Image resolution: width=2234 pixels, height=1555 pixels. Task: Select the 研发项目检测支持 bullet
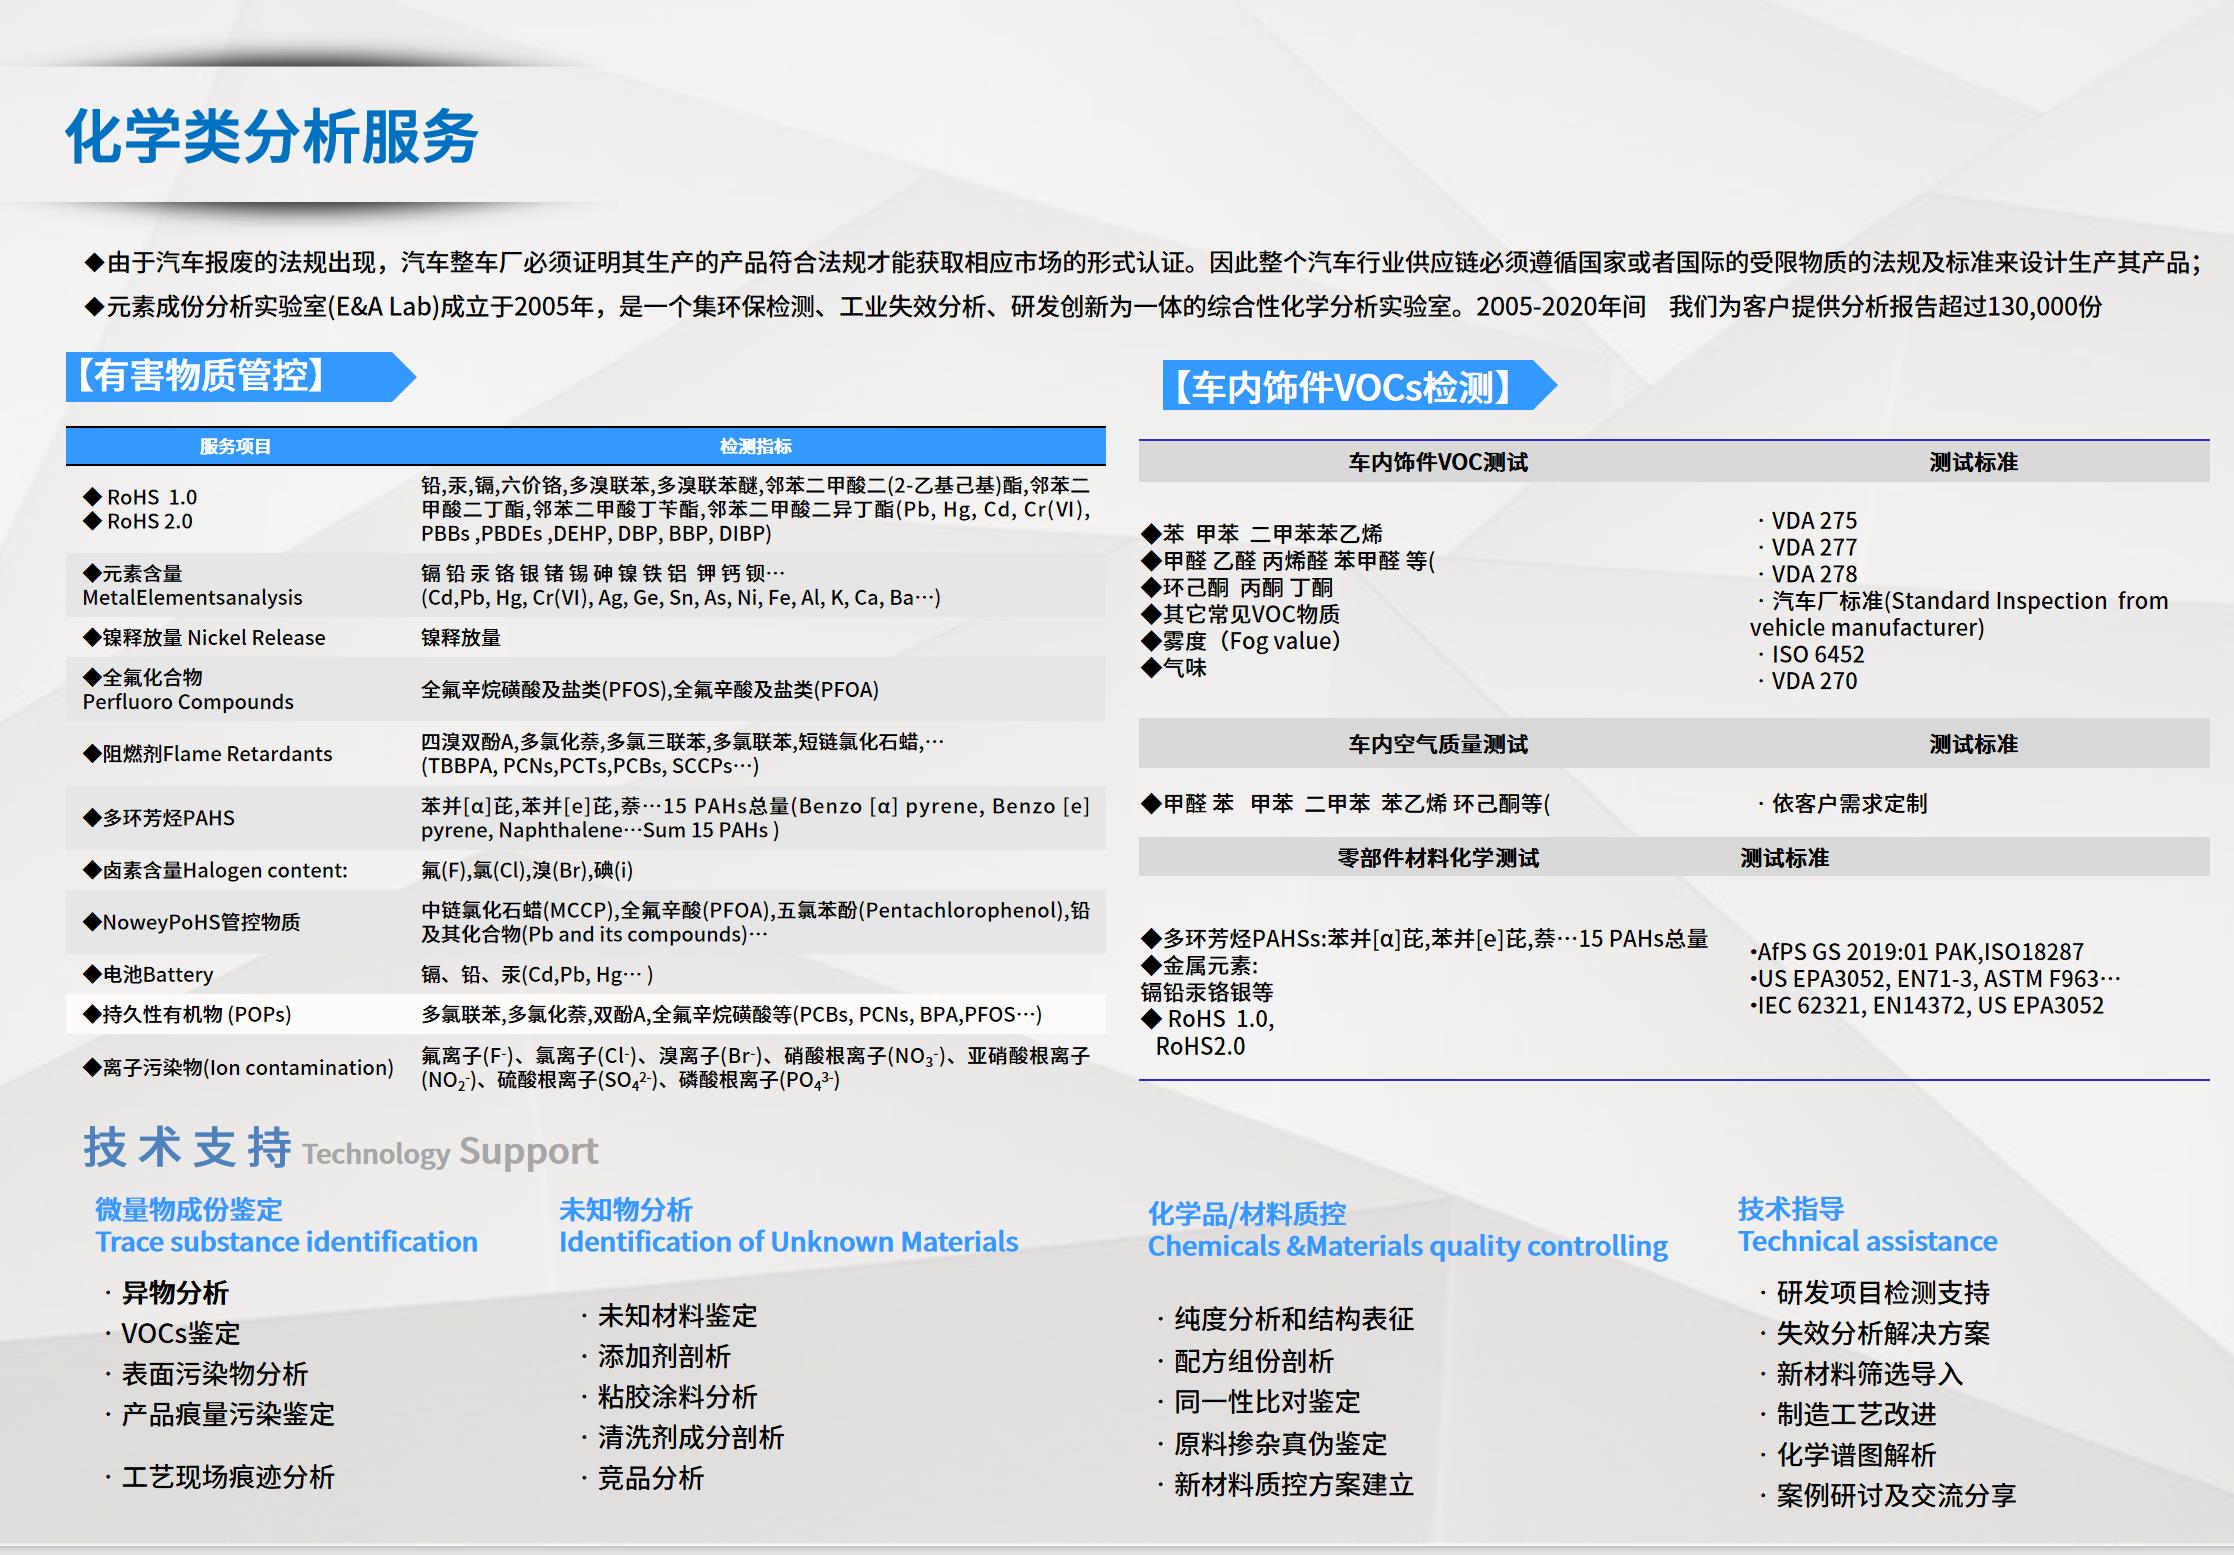pos(1875,1293)
